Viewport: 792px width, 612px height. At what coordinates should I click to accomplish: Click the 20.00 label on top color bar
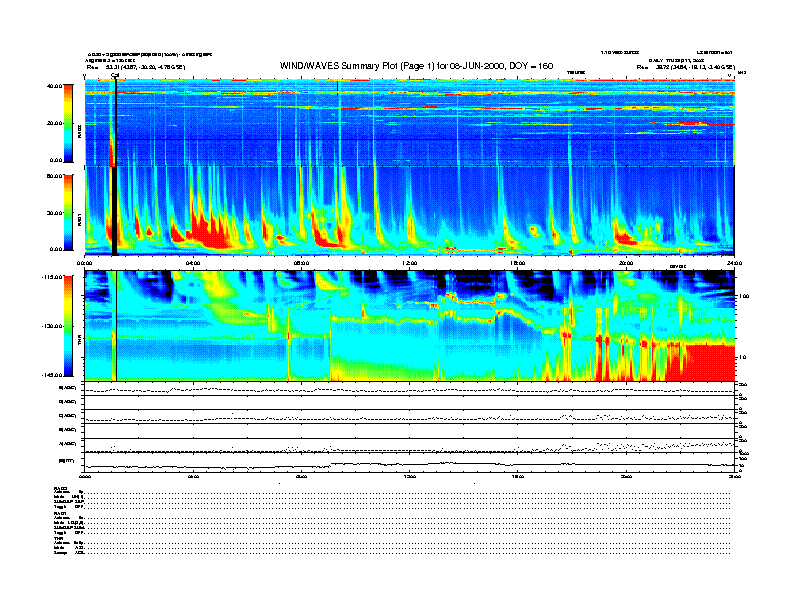coord(54,123)
